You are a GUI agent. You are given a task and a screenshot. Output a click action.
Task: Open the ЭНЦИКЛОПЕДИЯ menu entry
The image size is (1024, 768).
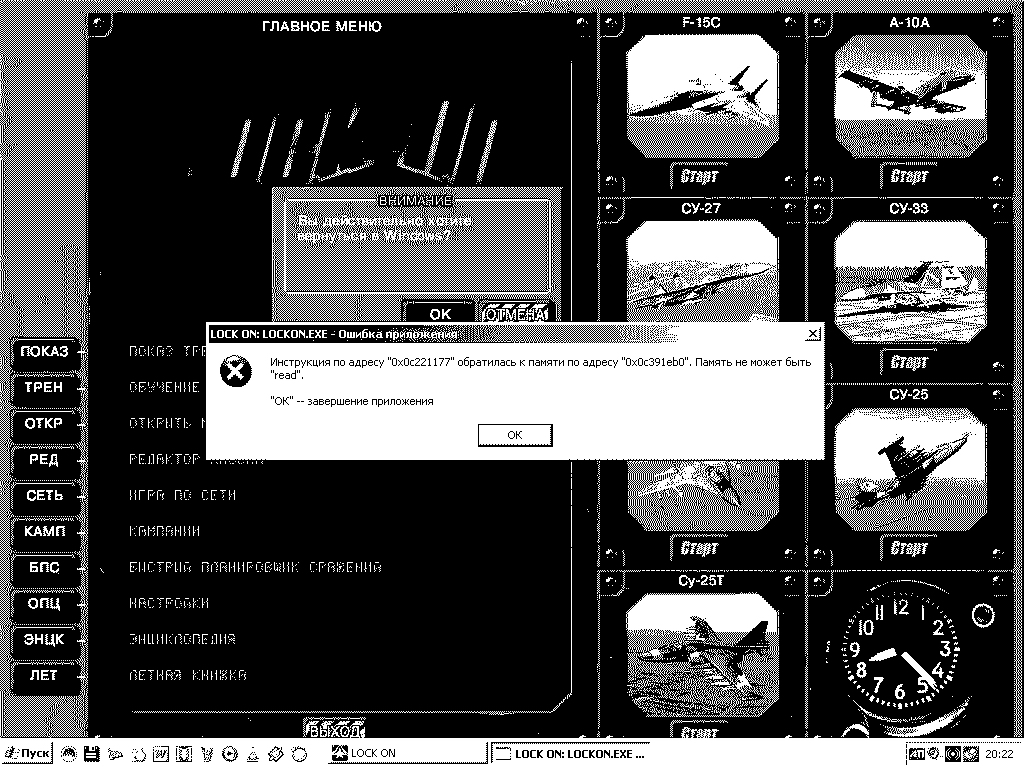click(182, 639)
